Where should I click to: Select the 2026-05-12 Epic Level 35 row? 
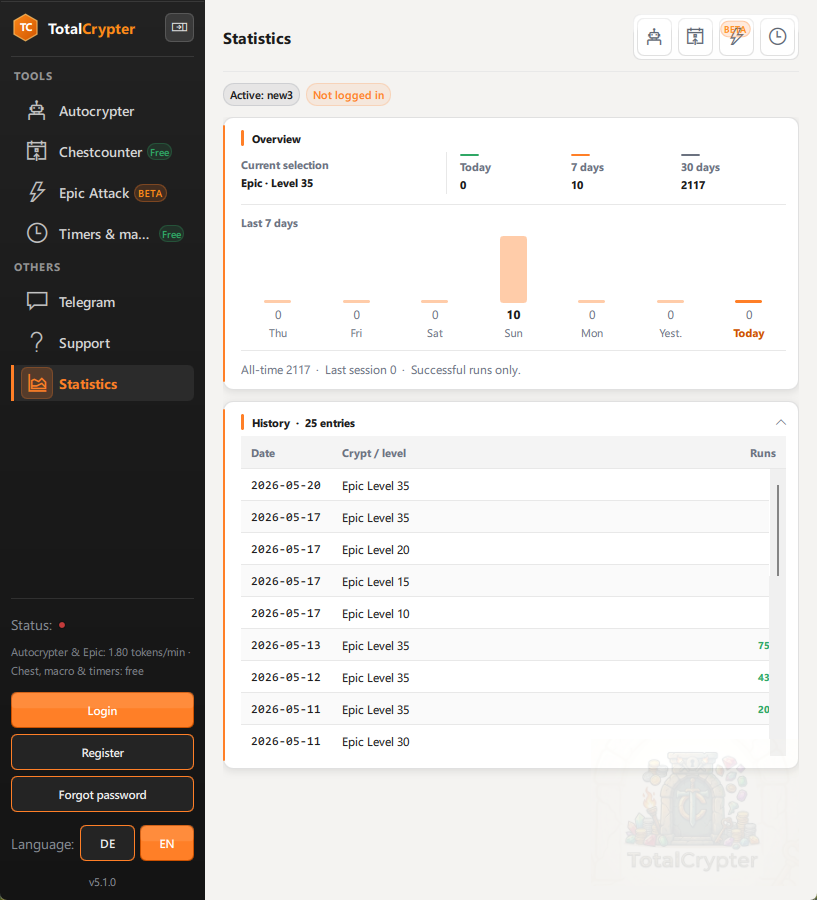[505, 677]
